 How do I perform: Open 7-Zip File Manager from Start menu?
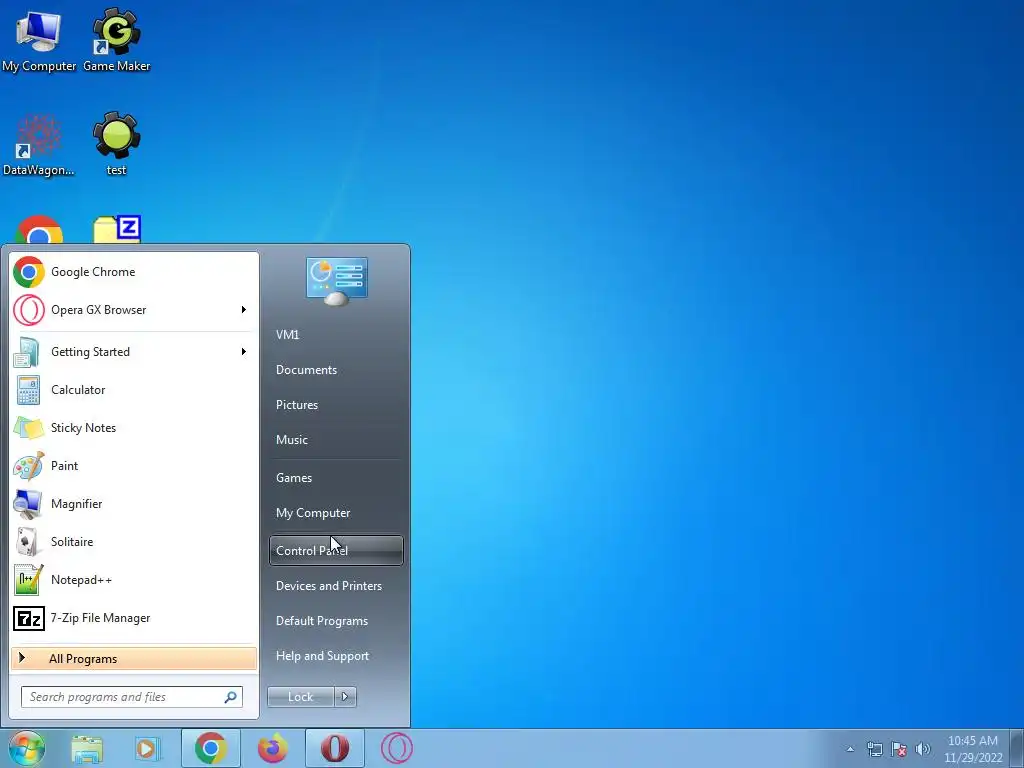tap(135, 618)
